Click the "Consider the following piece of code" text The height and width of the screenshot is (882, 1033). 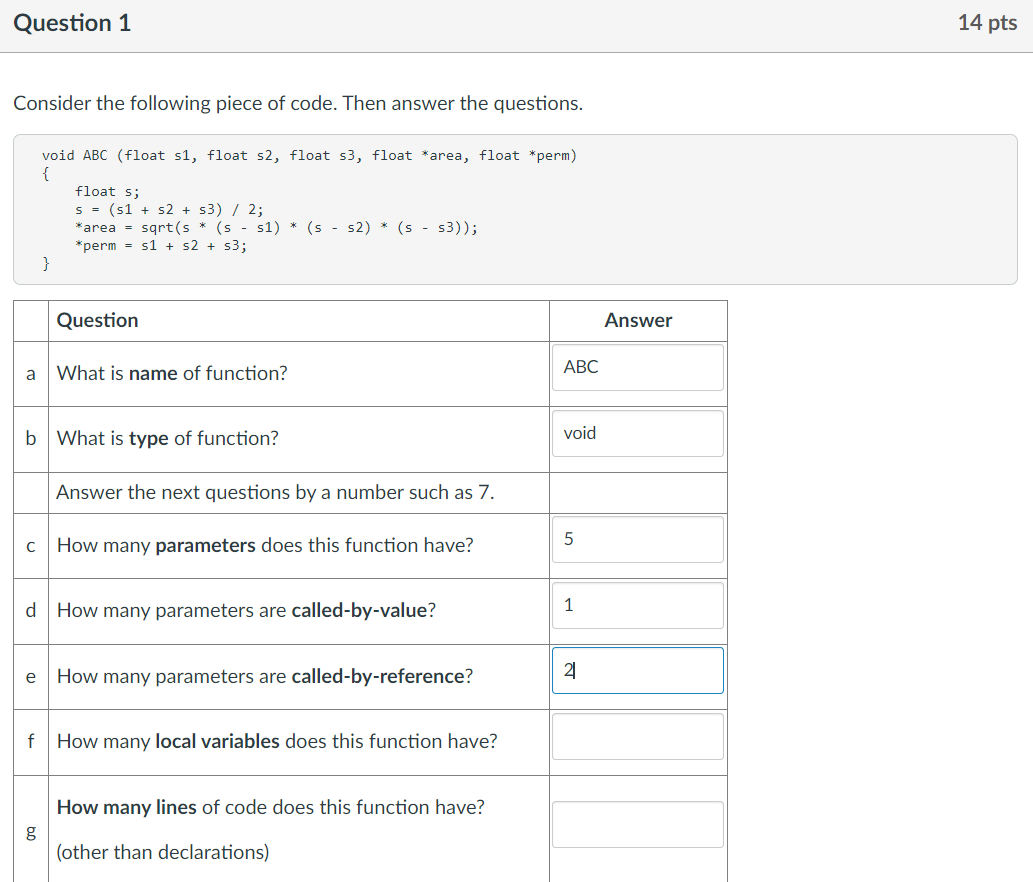pyautogui.click(x=297, y=103)
